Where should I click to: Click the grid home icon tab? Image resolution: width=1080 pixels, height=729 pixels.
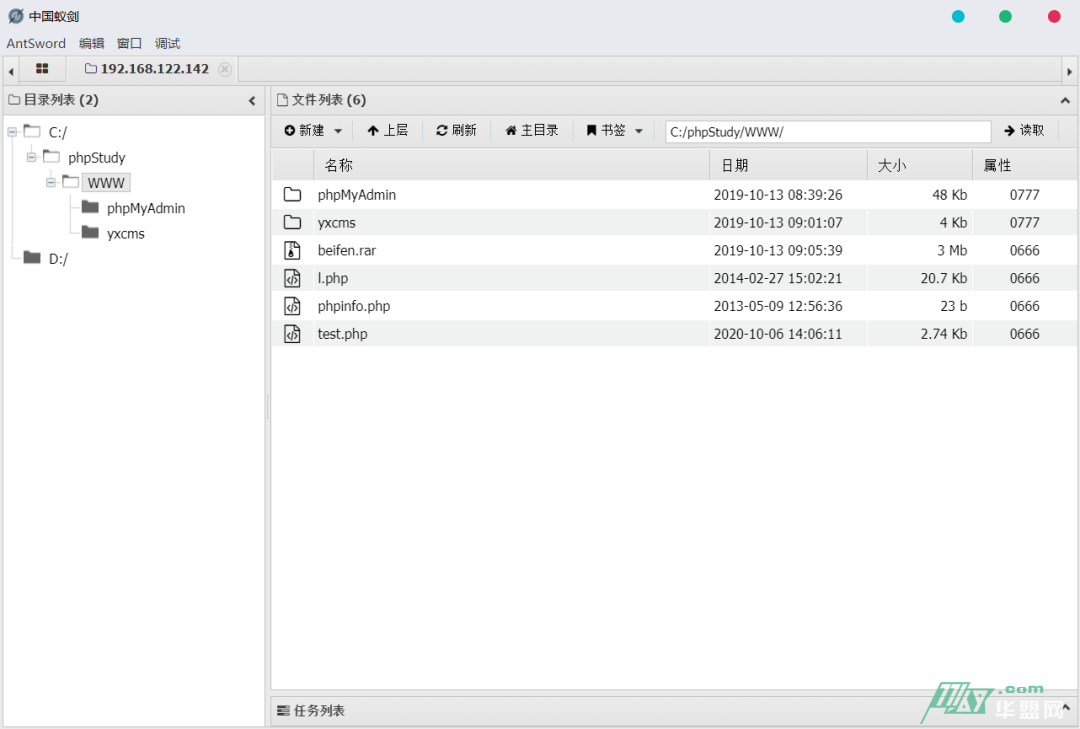pyautogui.click(x=42, y=69)
